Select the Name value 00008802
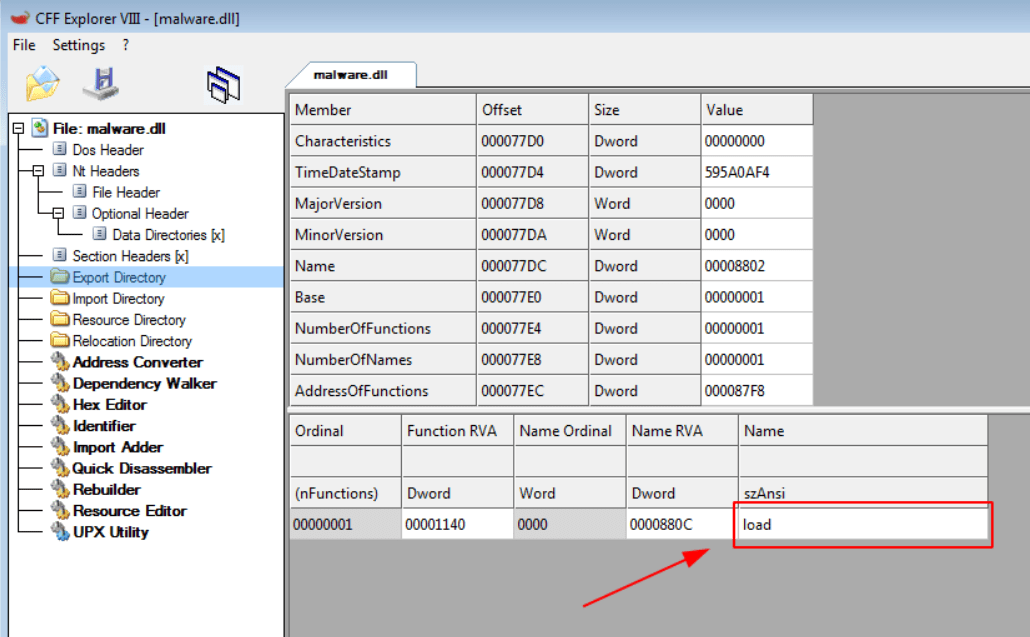 pyautogui.click(x=757, y=266)
